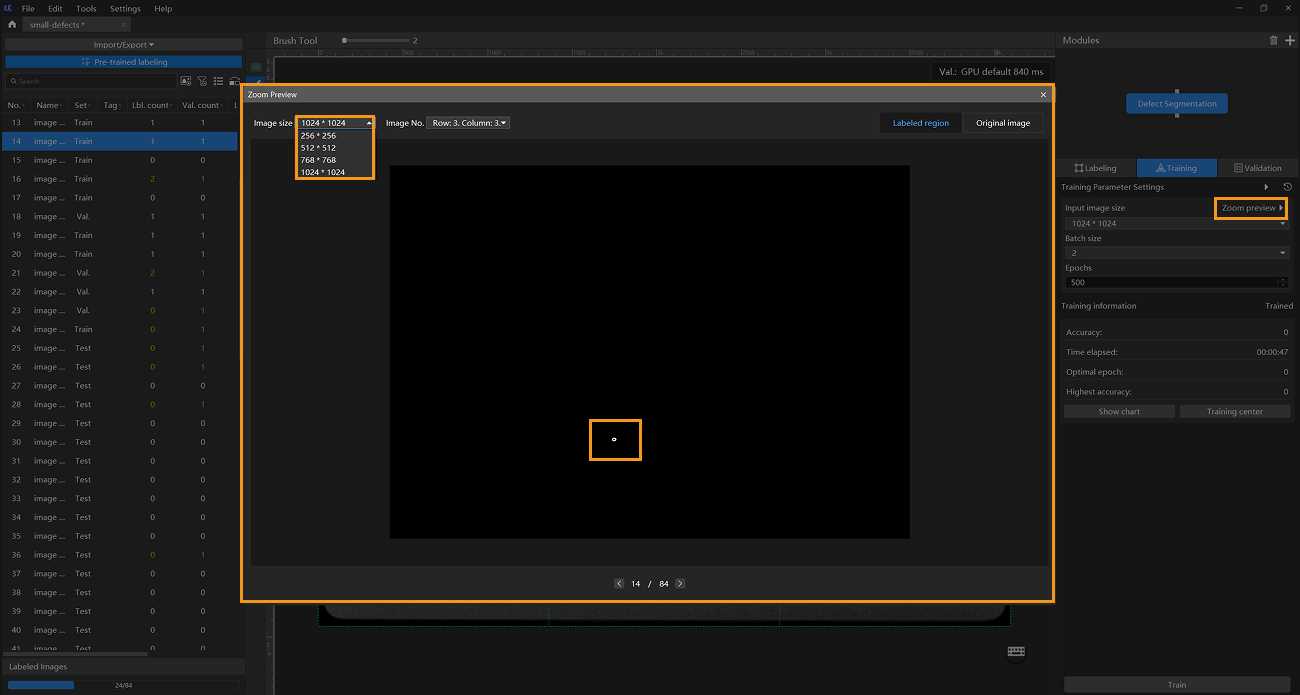Screen dimensions: 1300x695
Task: Click the Show chart button
Action: [x=1119, y=411]
